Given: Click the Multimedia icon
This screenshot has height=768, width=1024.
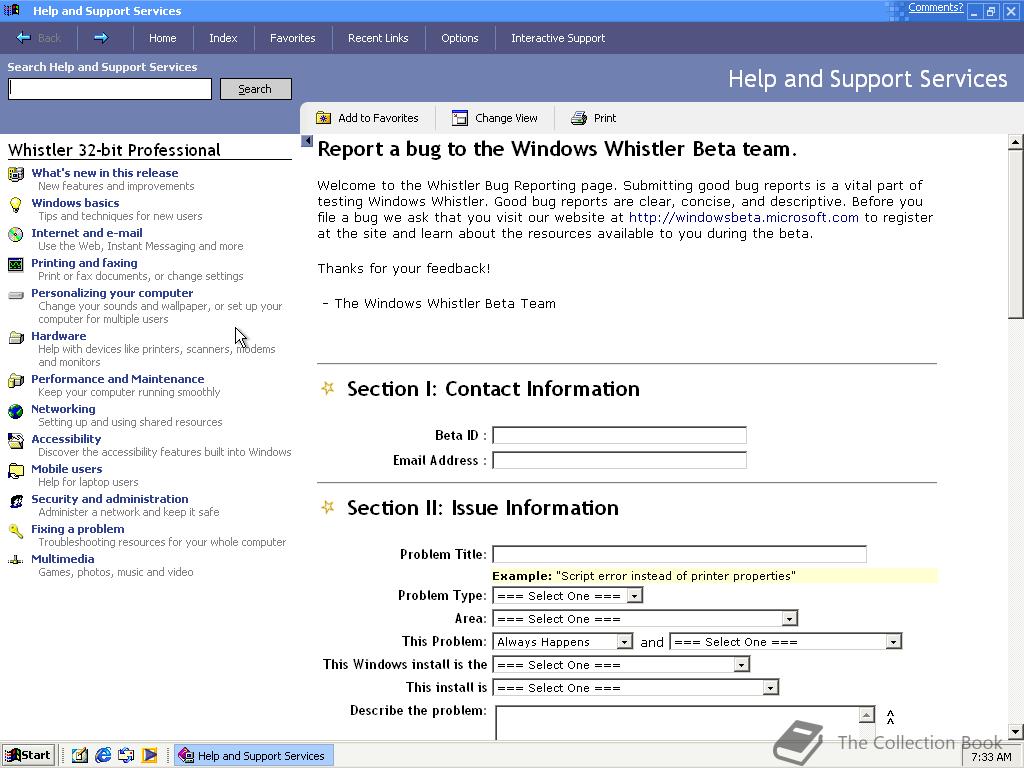Looking at the screenshot, I should [x=16, y=560].
